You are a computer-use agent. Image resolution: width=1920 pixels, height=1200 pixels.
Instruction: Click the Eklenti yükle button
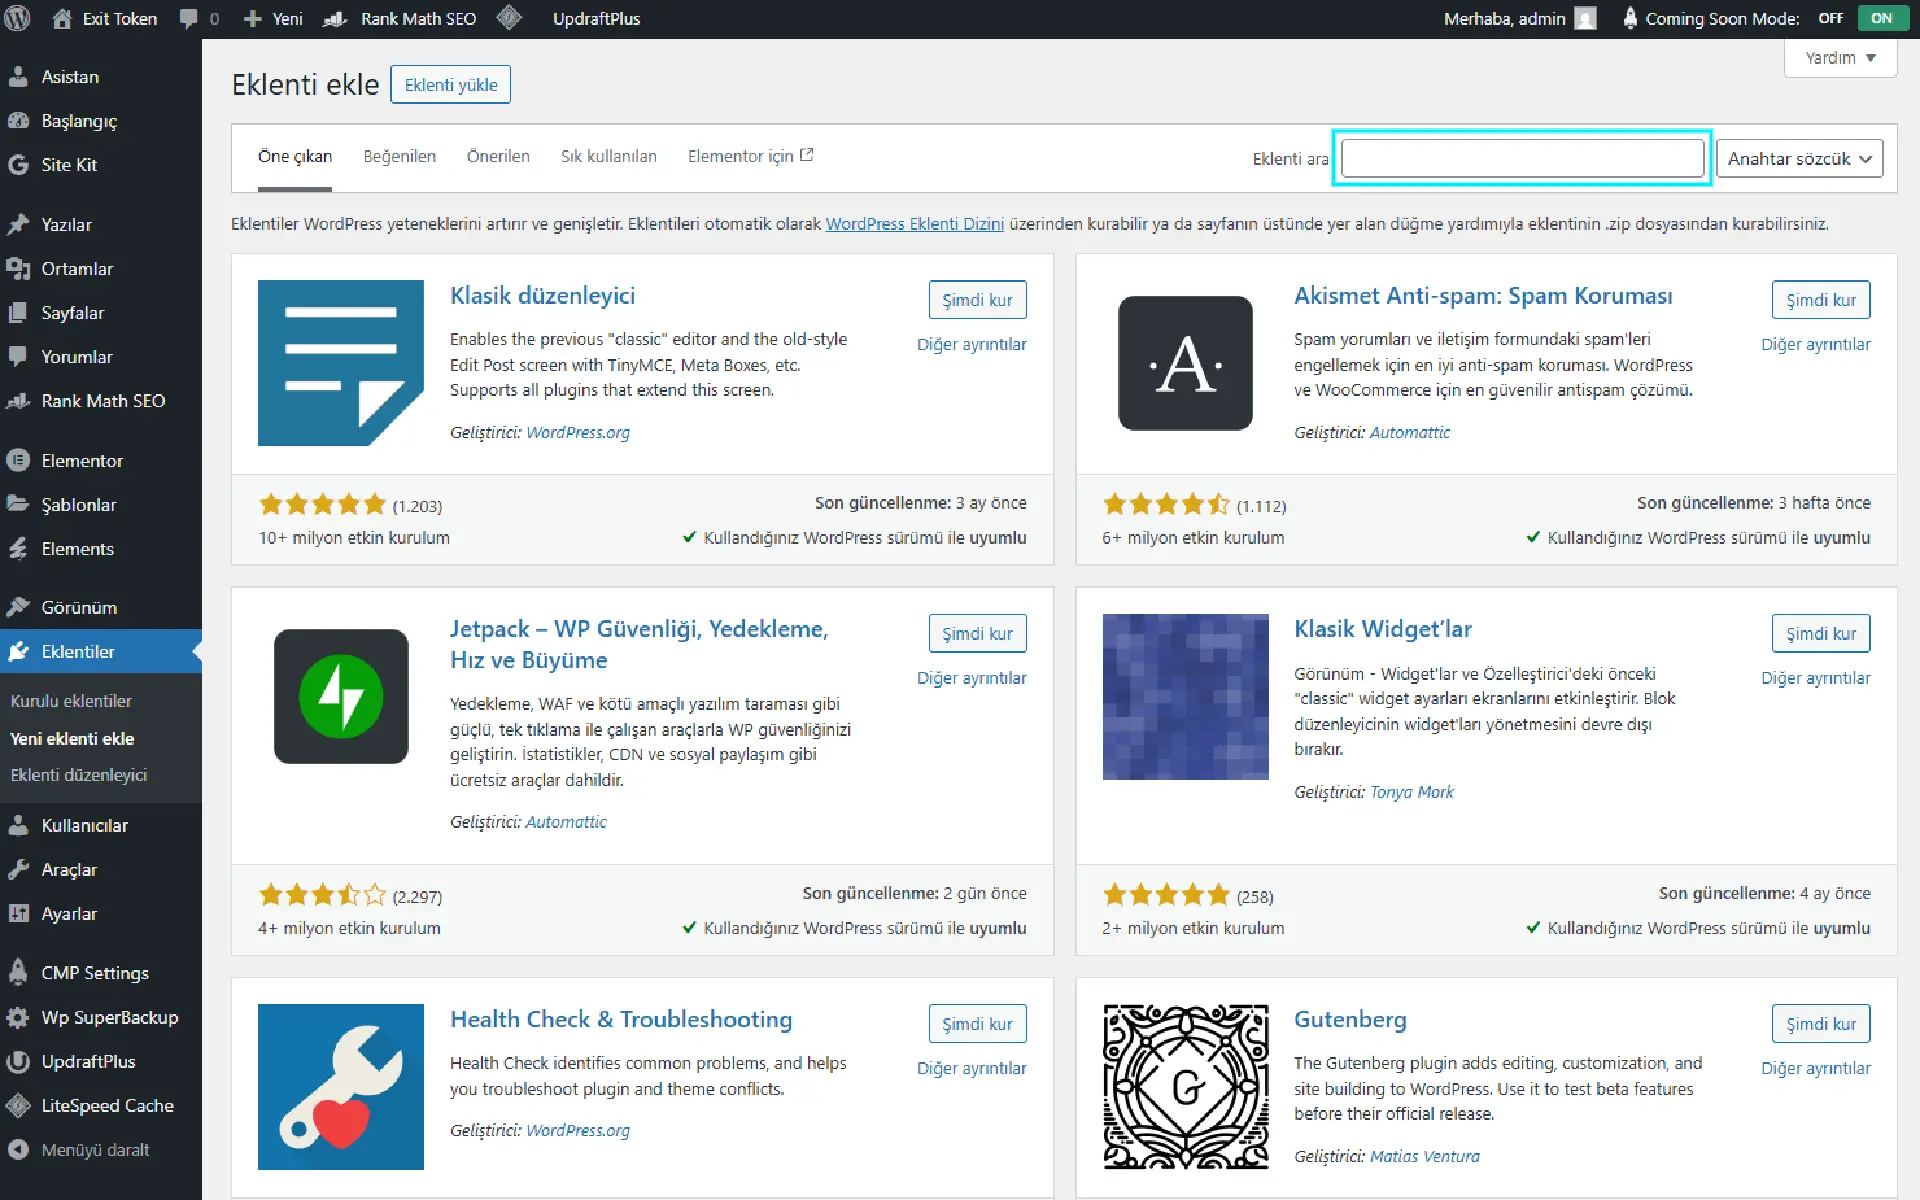tap(450, 85)
